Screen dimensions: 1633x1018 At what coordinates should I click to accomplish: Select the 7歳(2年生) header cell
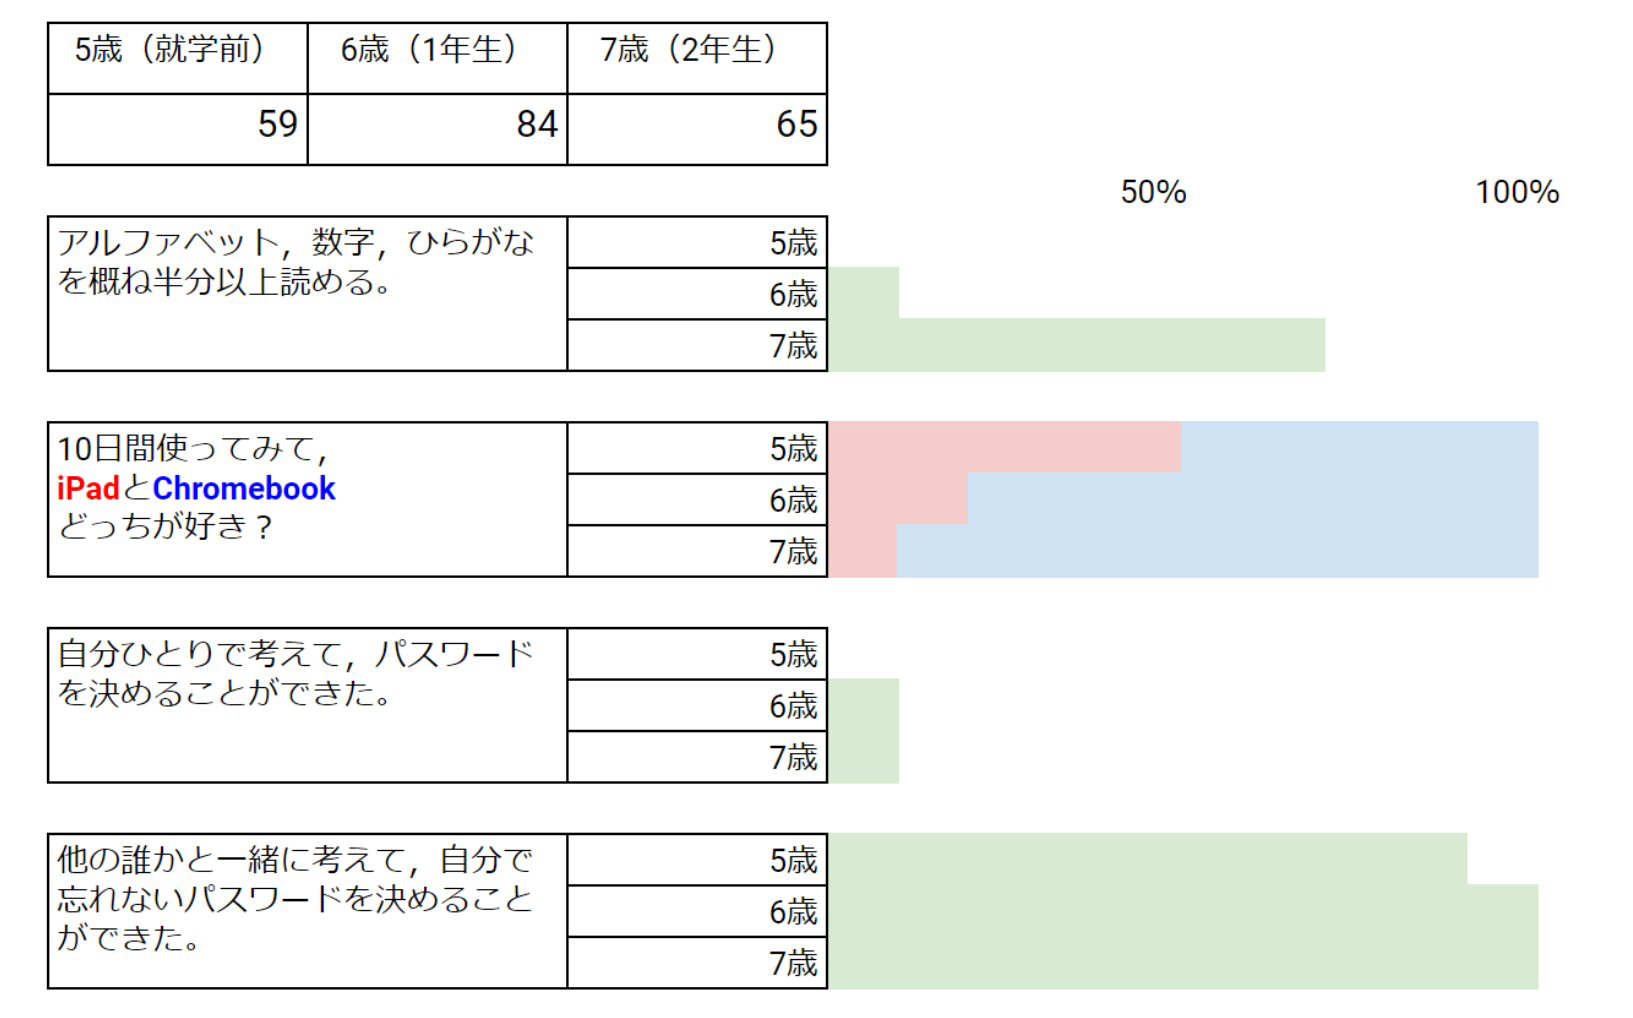(697, 58)
